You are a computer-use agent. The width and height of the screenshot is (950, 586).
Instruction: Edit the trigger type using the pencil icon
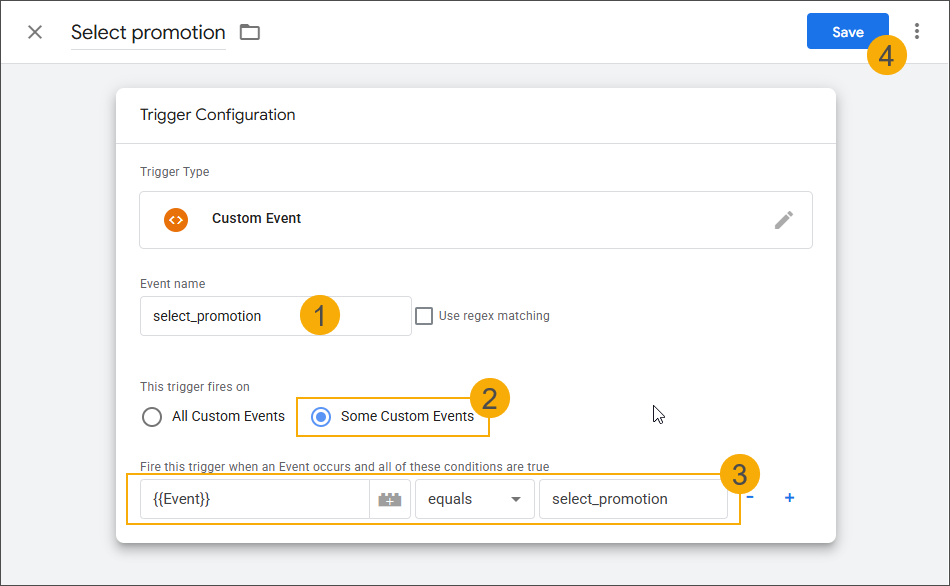(x=784, y=220)
